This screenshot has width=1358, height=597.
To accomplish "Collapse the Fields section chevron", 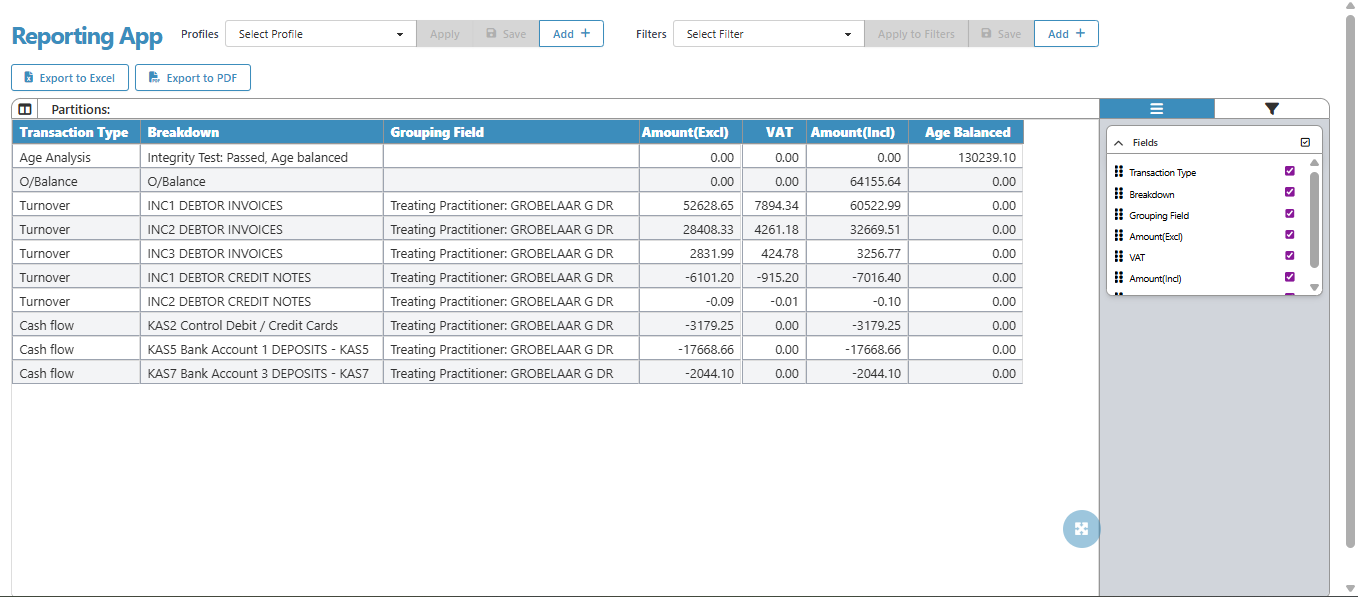I will pos(1119,143).
